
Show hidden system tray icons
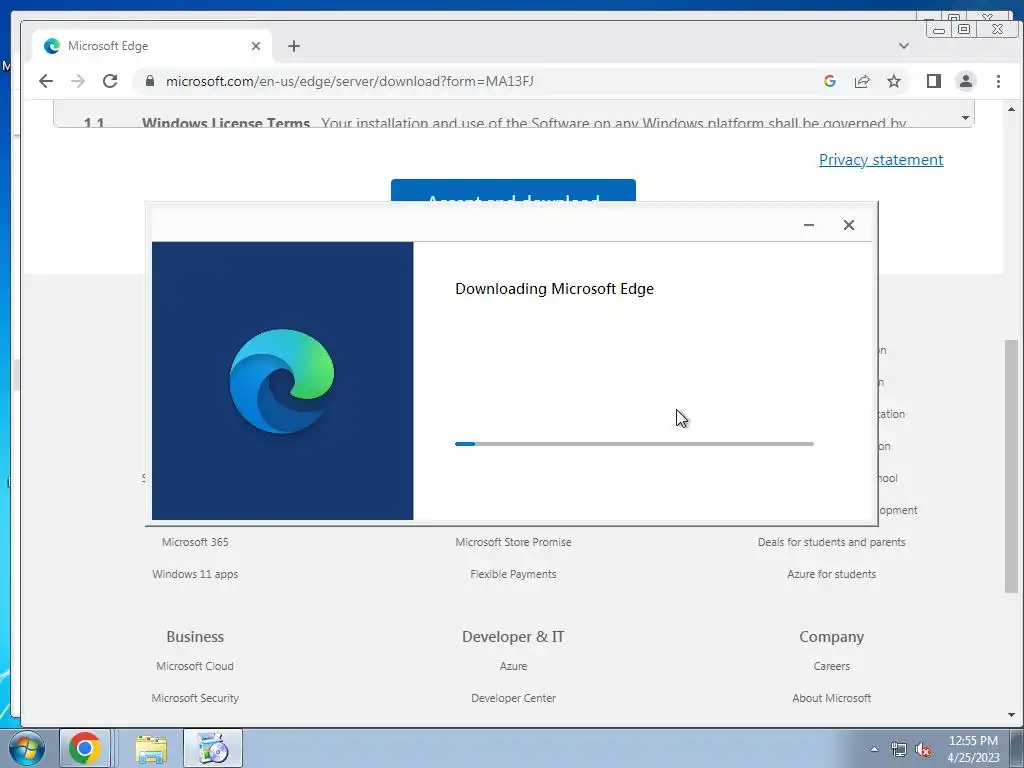(x=874, y=749)
